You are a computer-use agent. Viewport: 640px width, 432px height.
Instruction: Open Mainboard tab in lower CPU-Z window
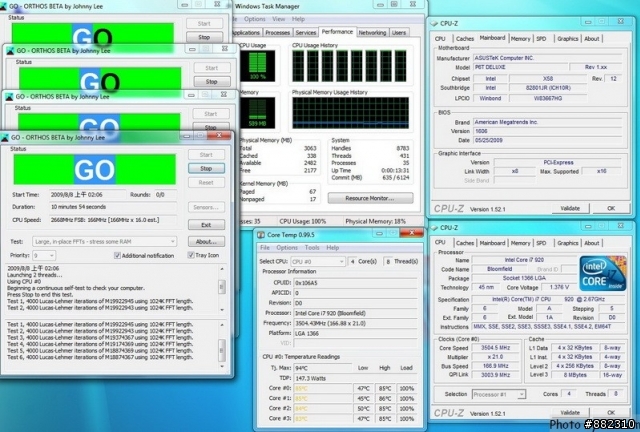[492, 243]
